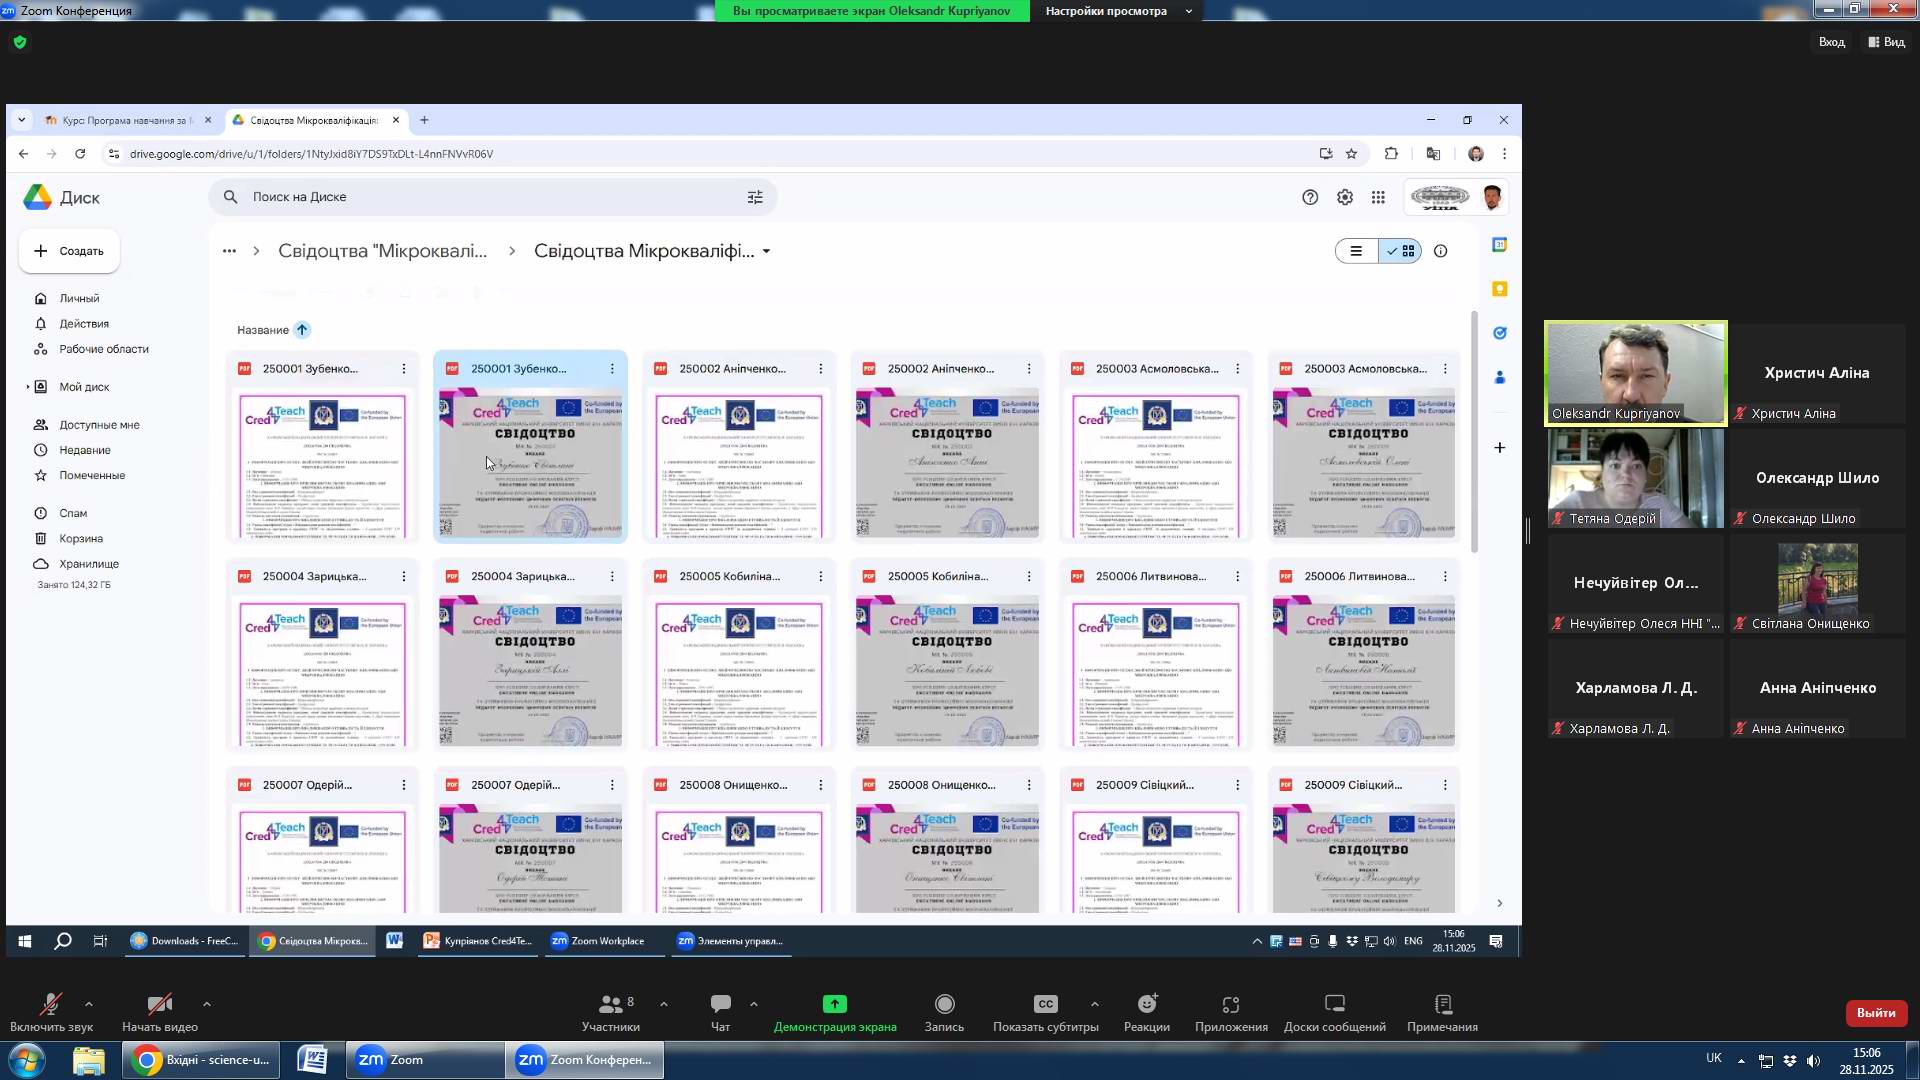Screen dimensions: 1920x1080
Task: Open Zoom Apps icon
Action: [1230, 1005]
